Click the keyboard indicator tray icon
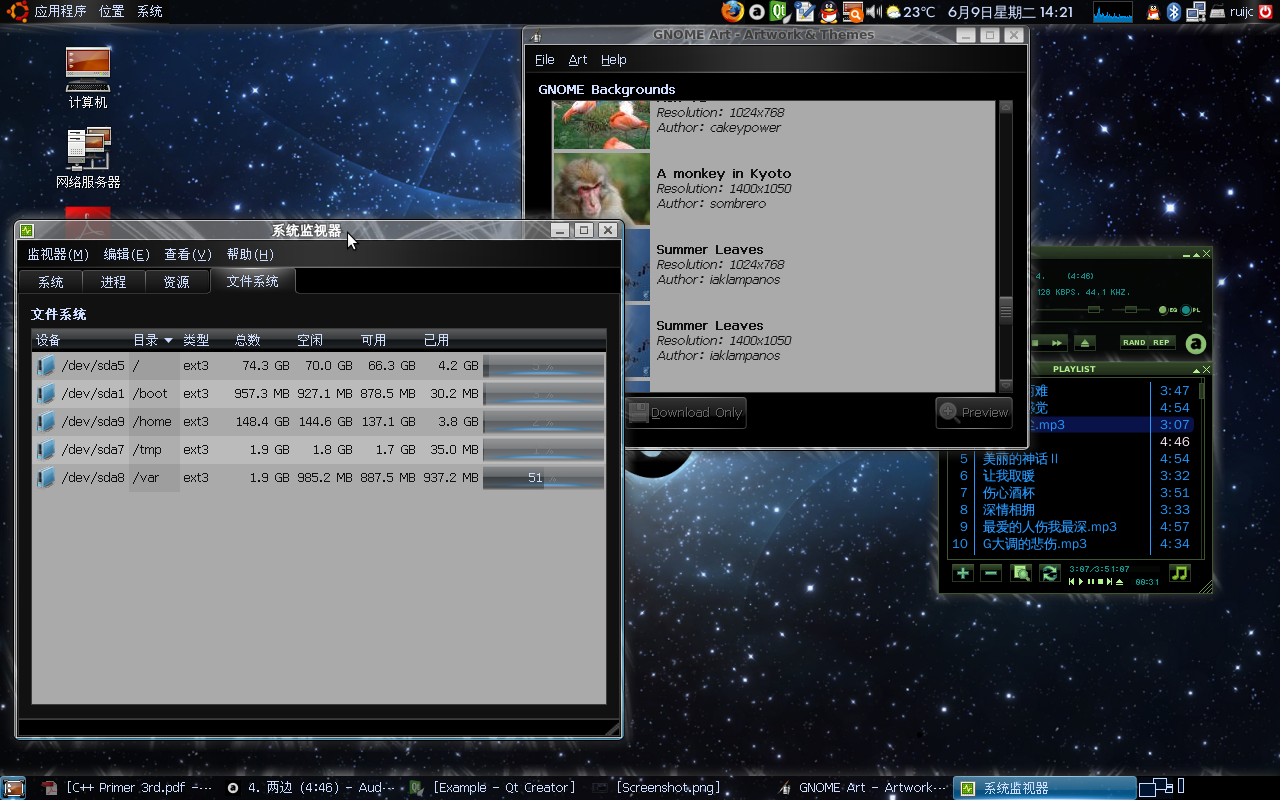This screenshot has height=800, width=1280. click(1218, 12)
